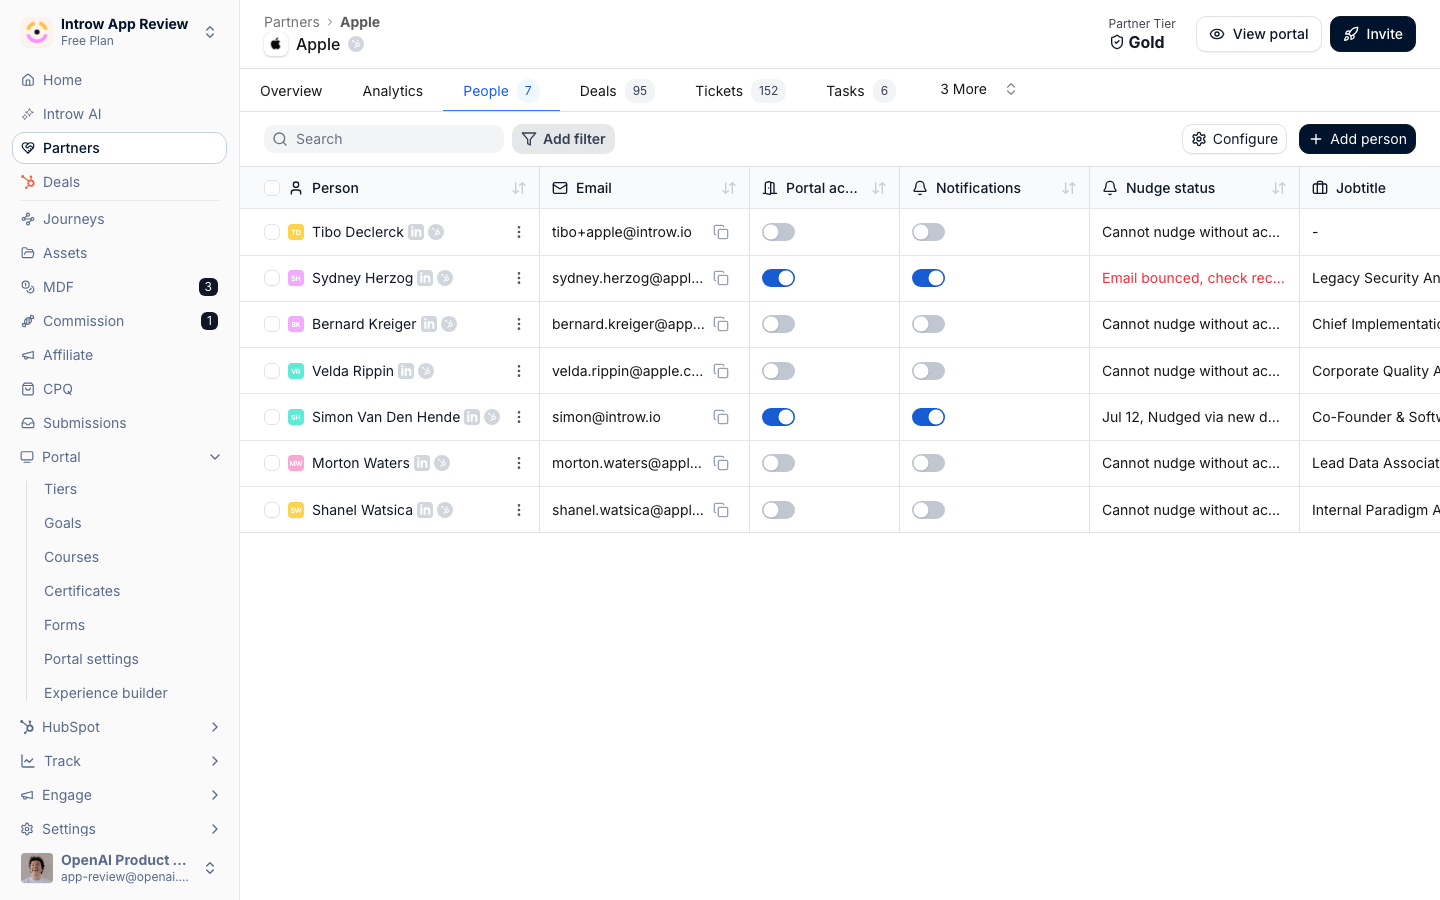This screenshot has width=1440, height=900.
Task: Expand the Engage sidebar section
Action: pos(215,795)
